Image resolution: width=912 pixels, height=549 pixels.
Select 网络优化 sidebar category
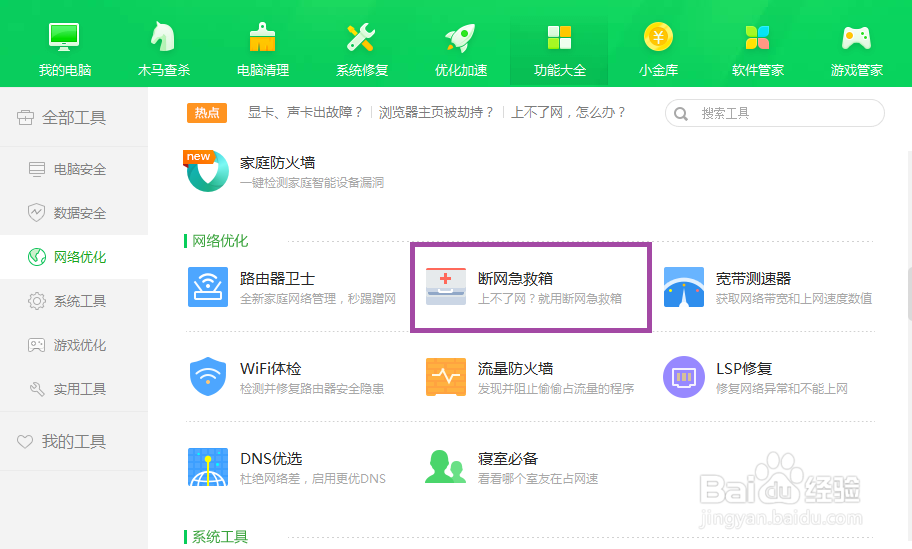74,257
